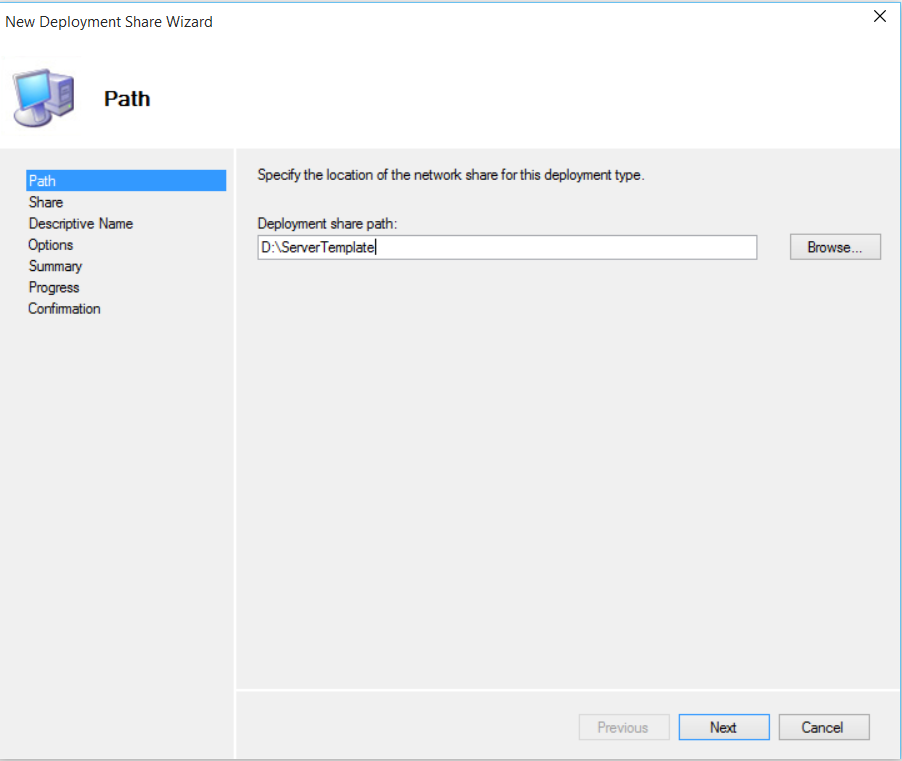Click the greyed-out Previous button
The width and height of the screenshot is (902, 761).
(x=623, y=727)
